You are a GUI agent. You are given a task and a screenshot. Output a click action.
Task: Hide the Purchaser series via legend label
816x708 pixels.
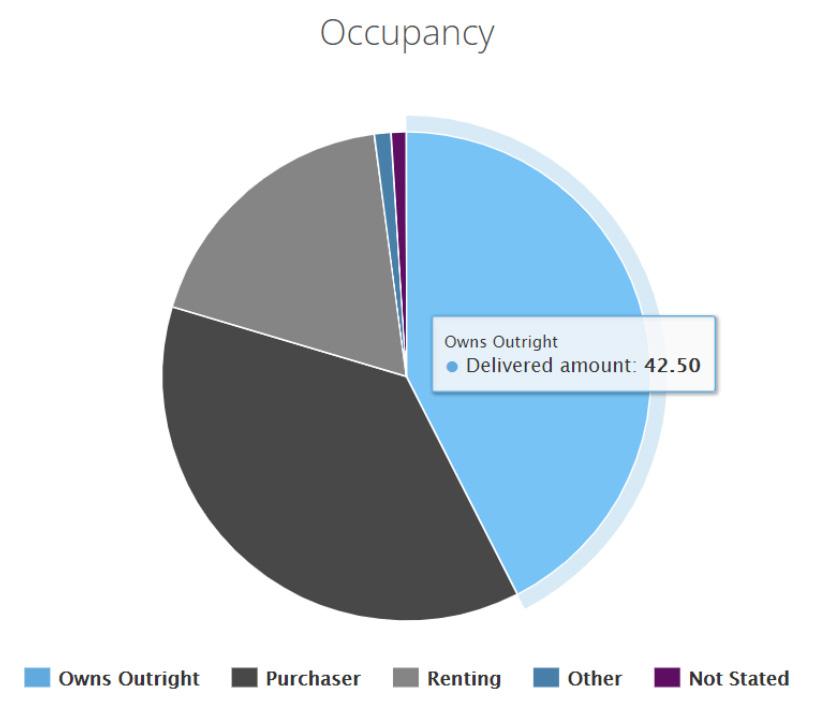click(x=313, y=678)
